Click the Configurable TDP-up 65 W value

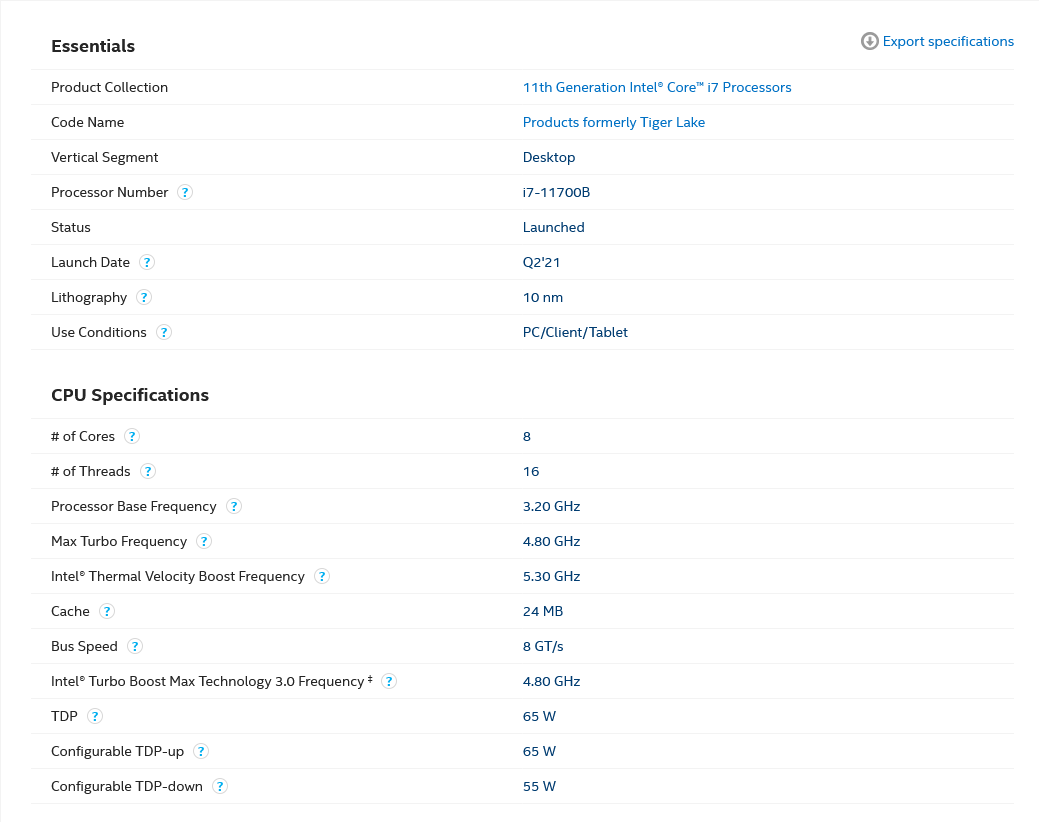click(539, 752)
